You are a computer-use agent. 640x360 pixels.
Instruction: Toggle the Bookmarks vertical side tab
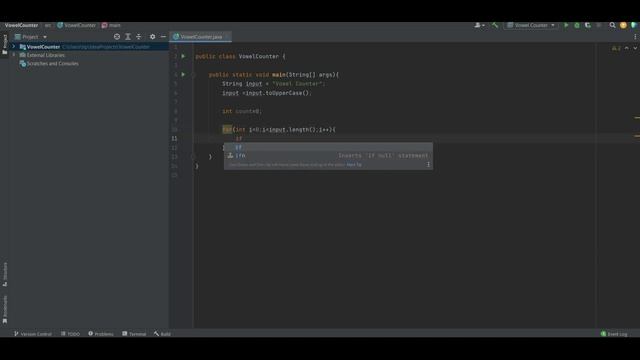5,310
